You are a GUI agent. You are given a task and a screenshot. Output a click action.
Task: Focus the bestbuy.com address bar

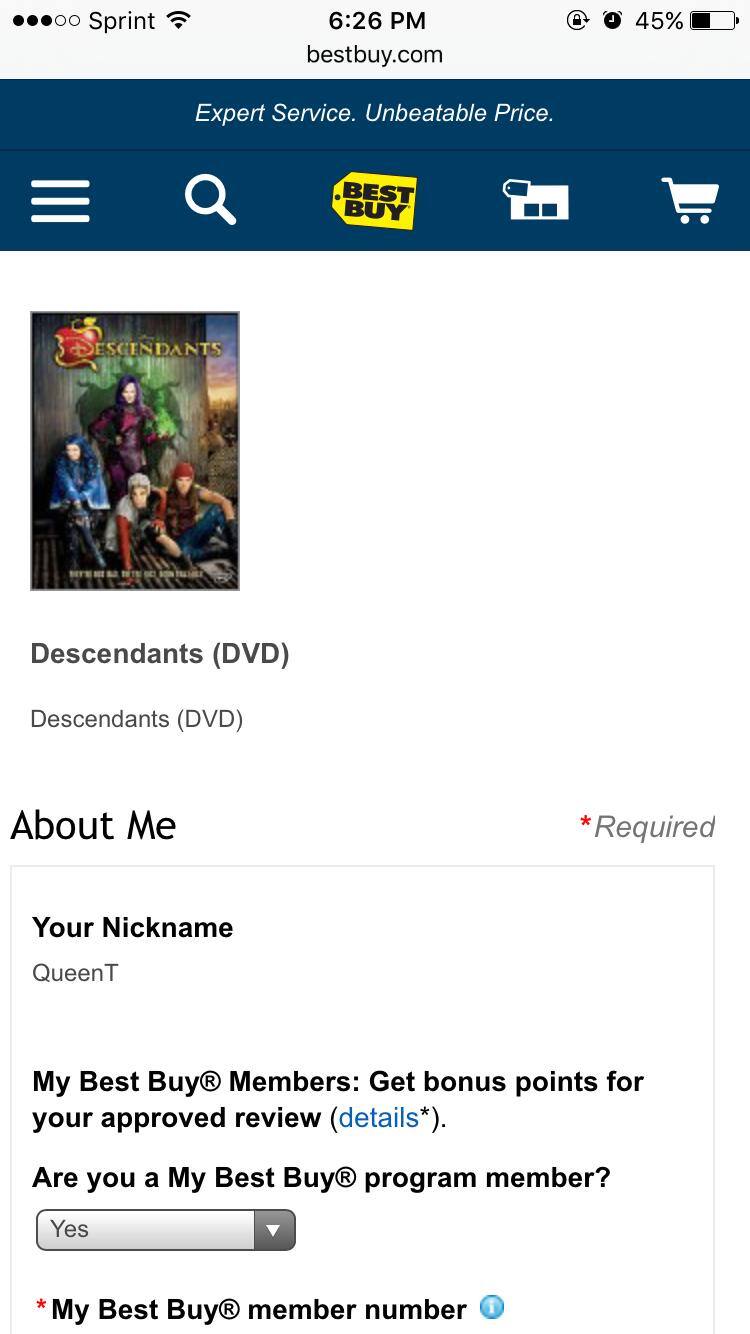tap(375, 54)
